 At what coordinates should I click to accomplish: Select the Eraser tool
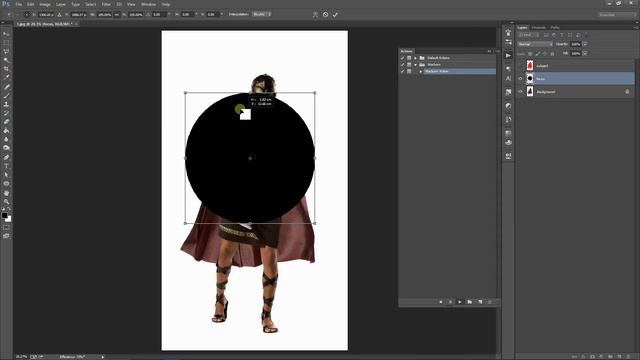point(6,122)
